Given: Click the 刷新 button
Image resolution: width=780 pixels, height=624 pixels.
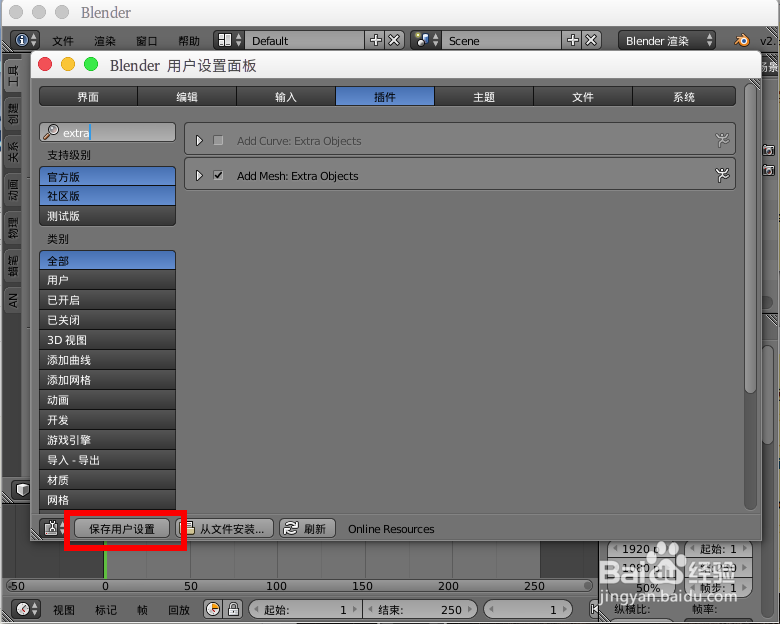Looking at the screenshot, I should point(307,528).
